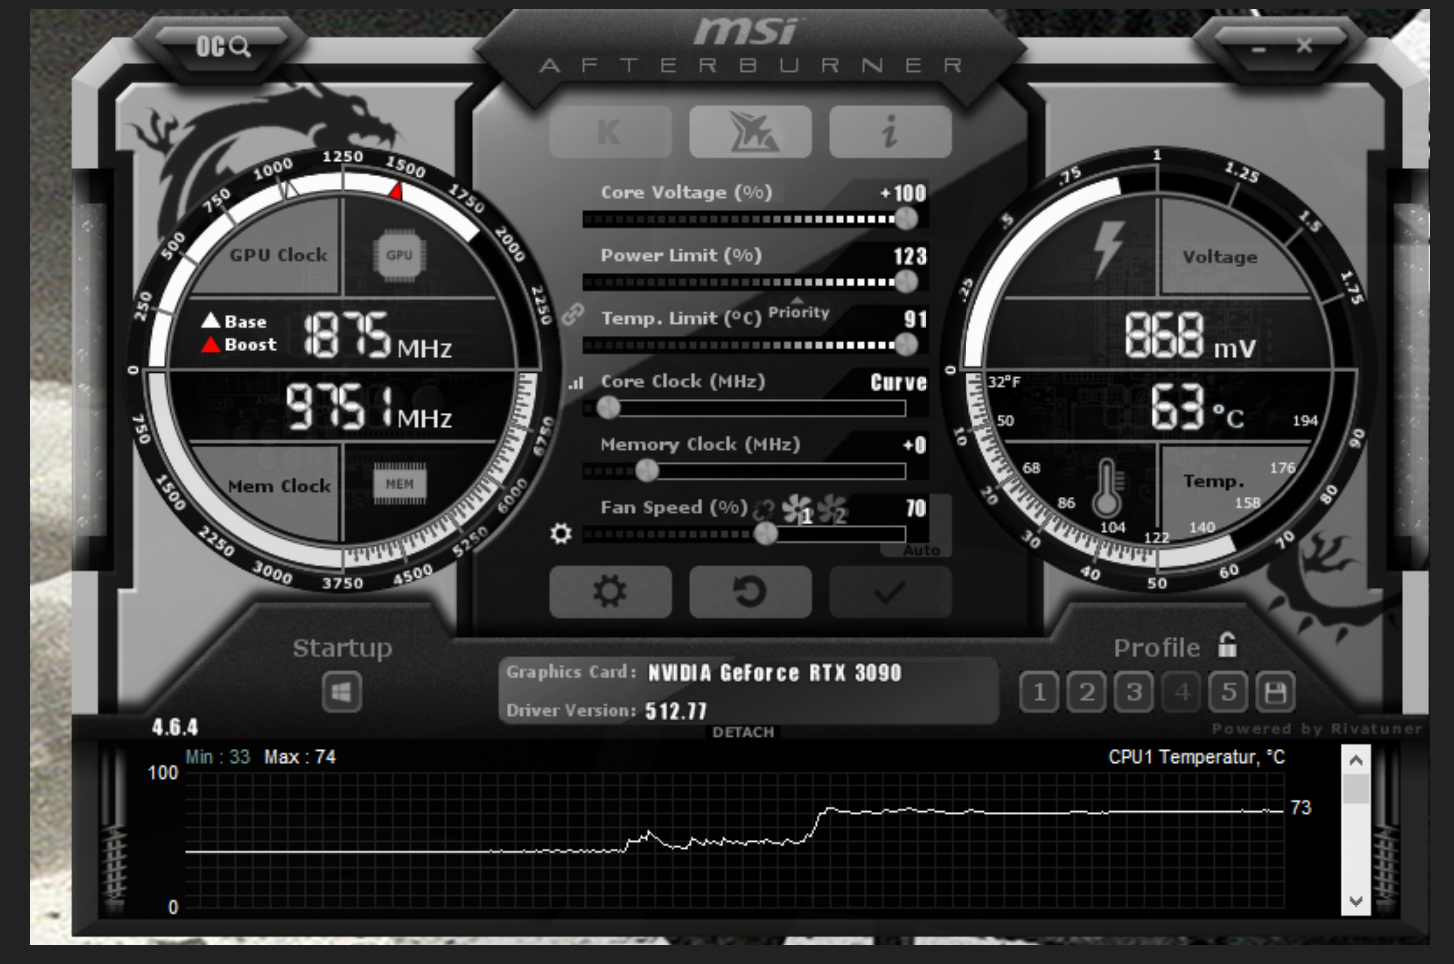1454x964 pixels.
Task: Click the Min : 33 graph statistic
Action: [217, 757]
